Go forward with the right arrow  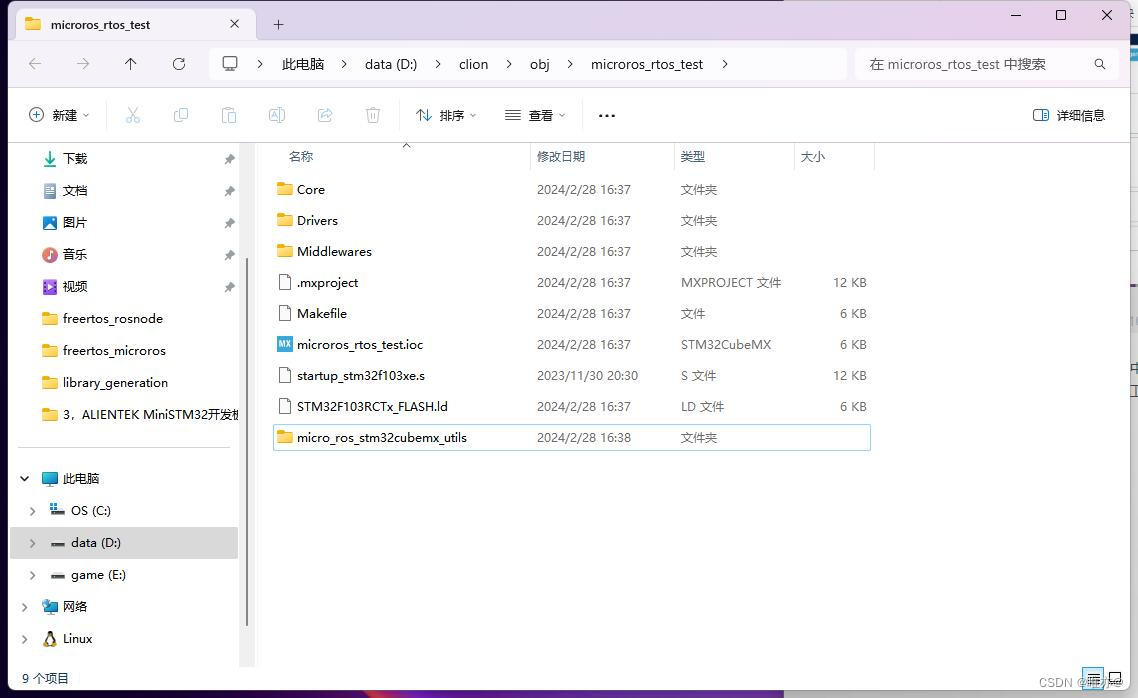pos(83,64)
